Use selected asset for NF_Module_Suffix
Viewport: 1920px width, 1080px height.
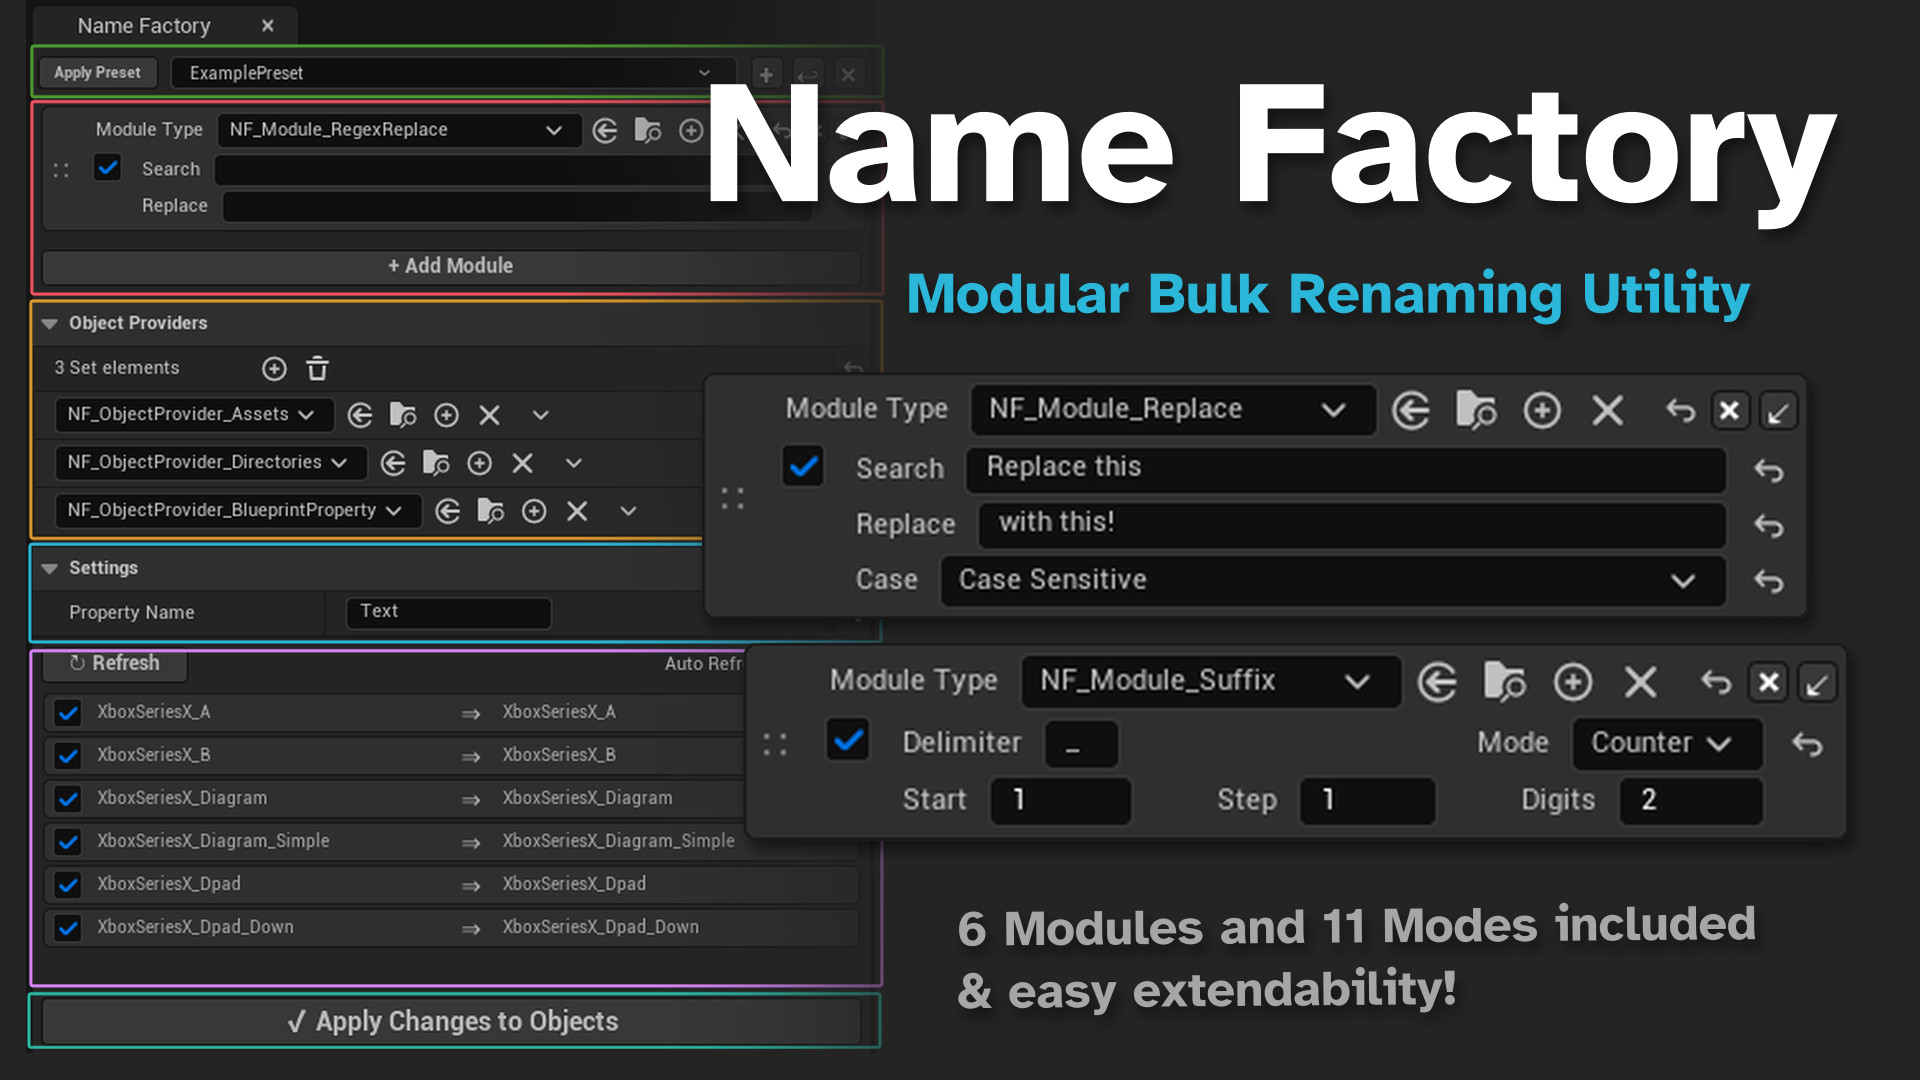[1437, 683]
